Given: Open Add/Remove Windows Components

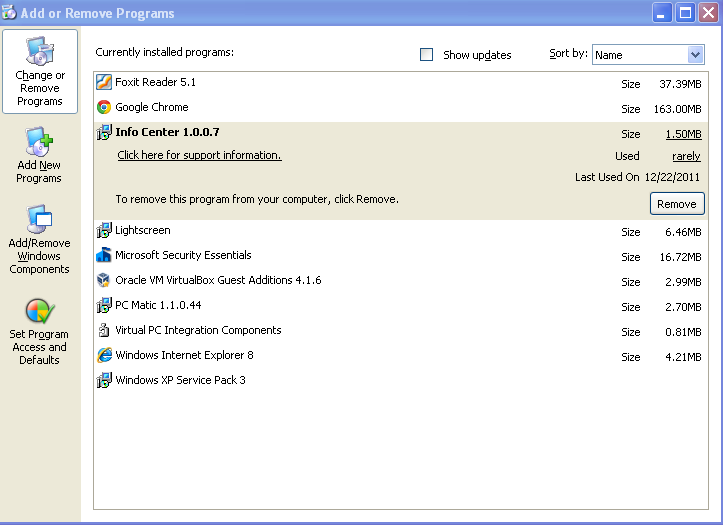Looking at the screenshot, I should click(x=39, y=241).
